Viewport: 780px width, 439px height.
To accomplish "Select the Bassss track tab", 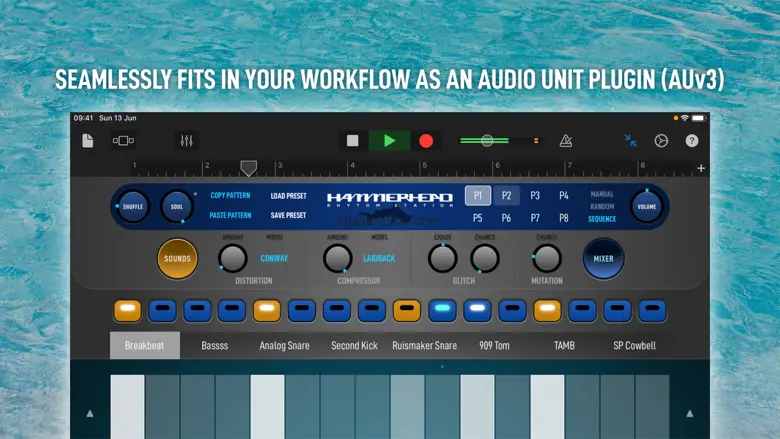I will coord(215,346).
